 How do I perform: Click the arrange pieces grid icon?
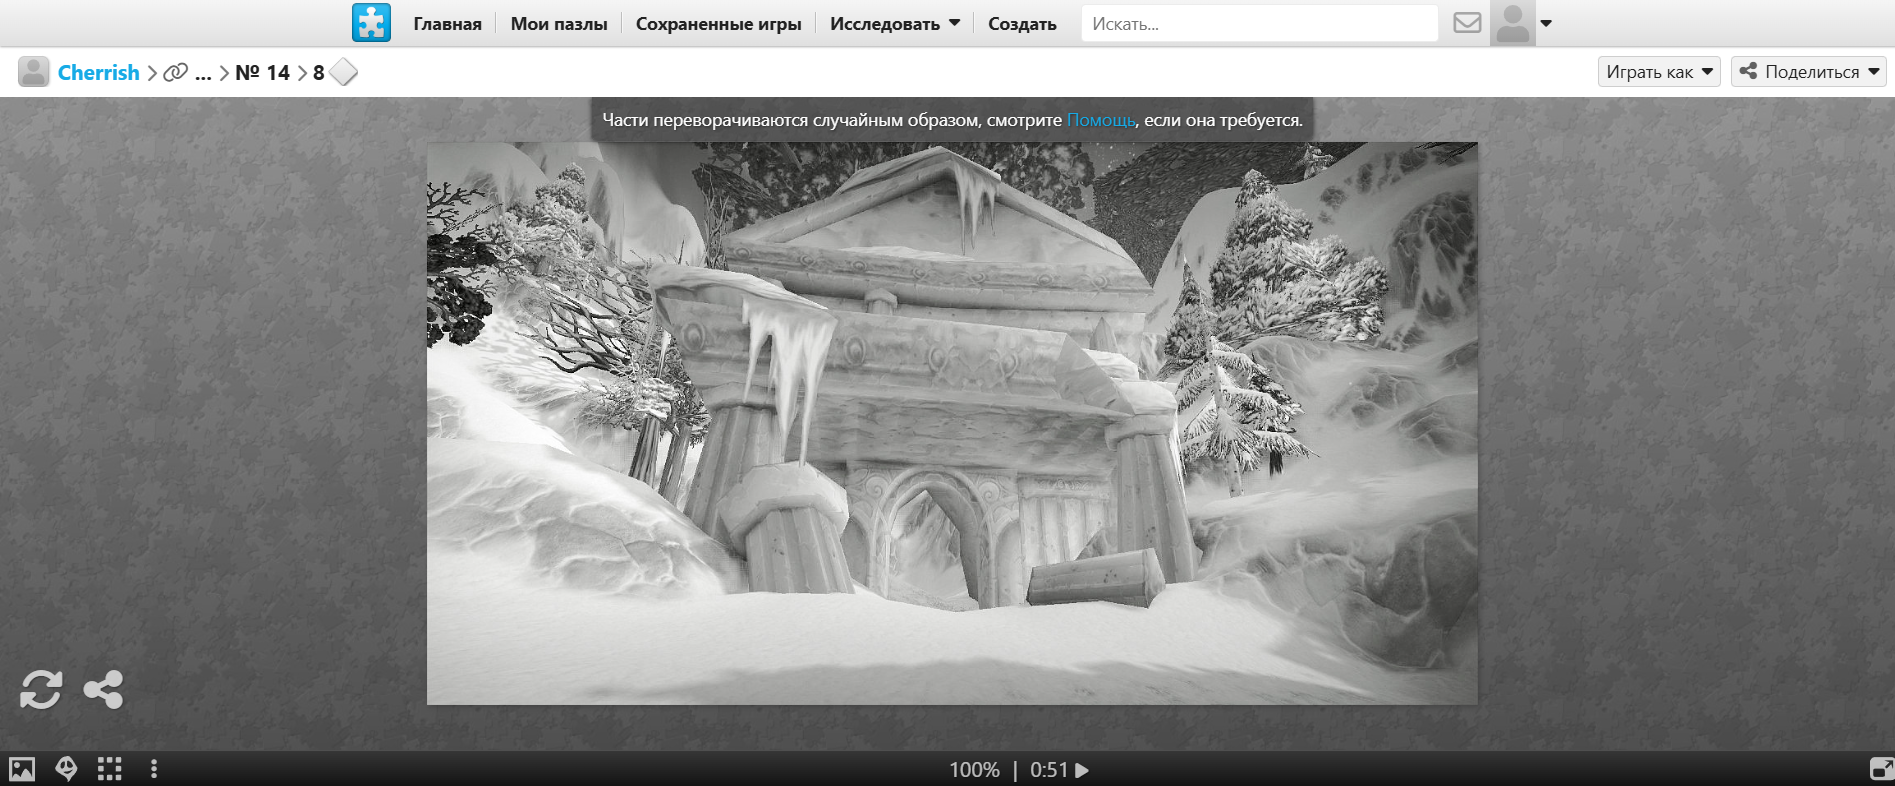click(x=110, y=769)
